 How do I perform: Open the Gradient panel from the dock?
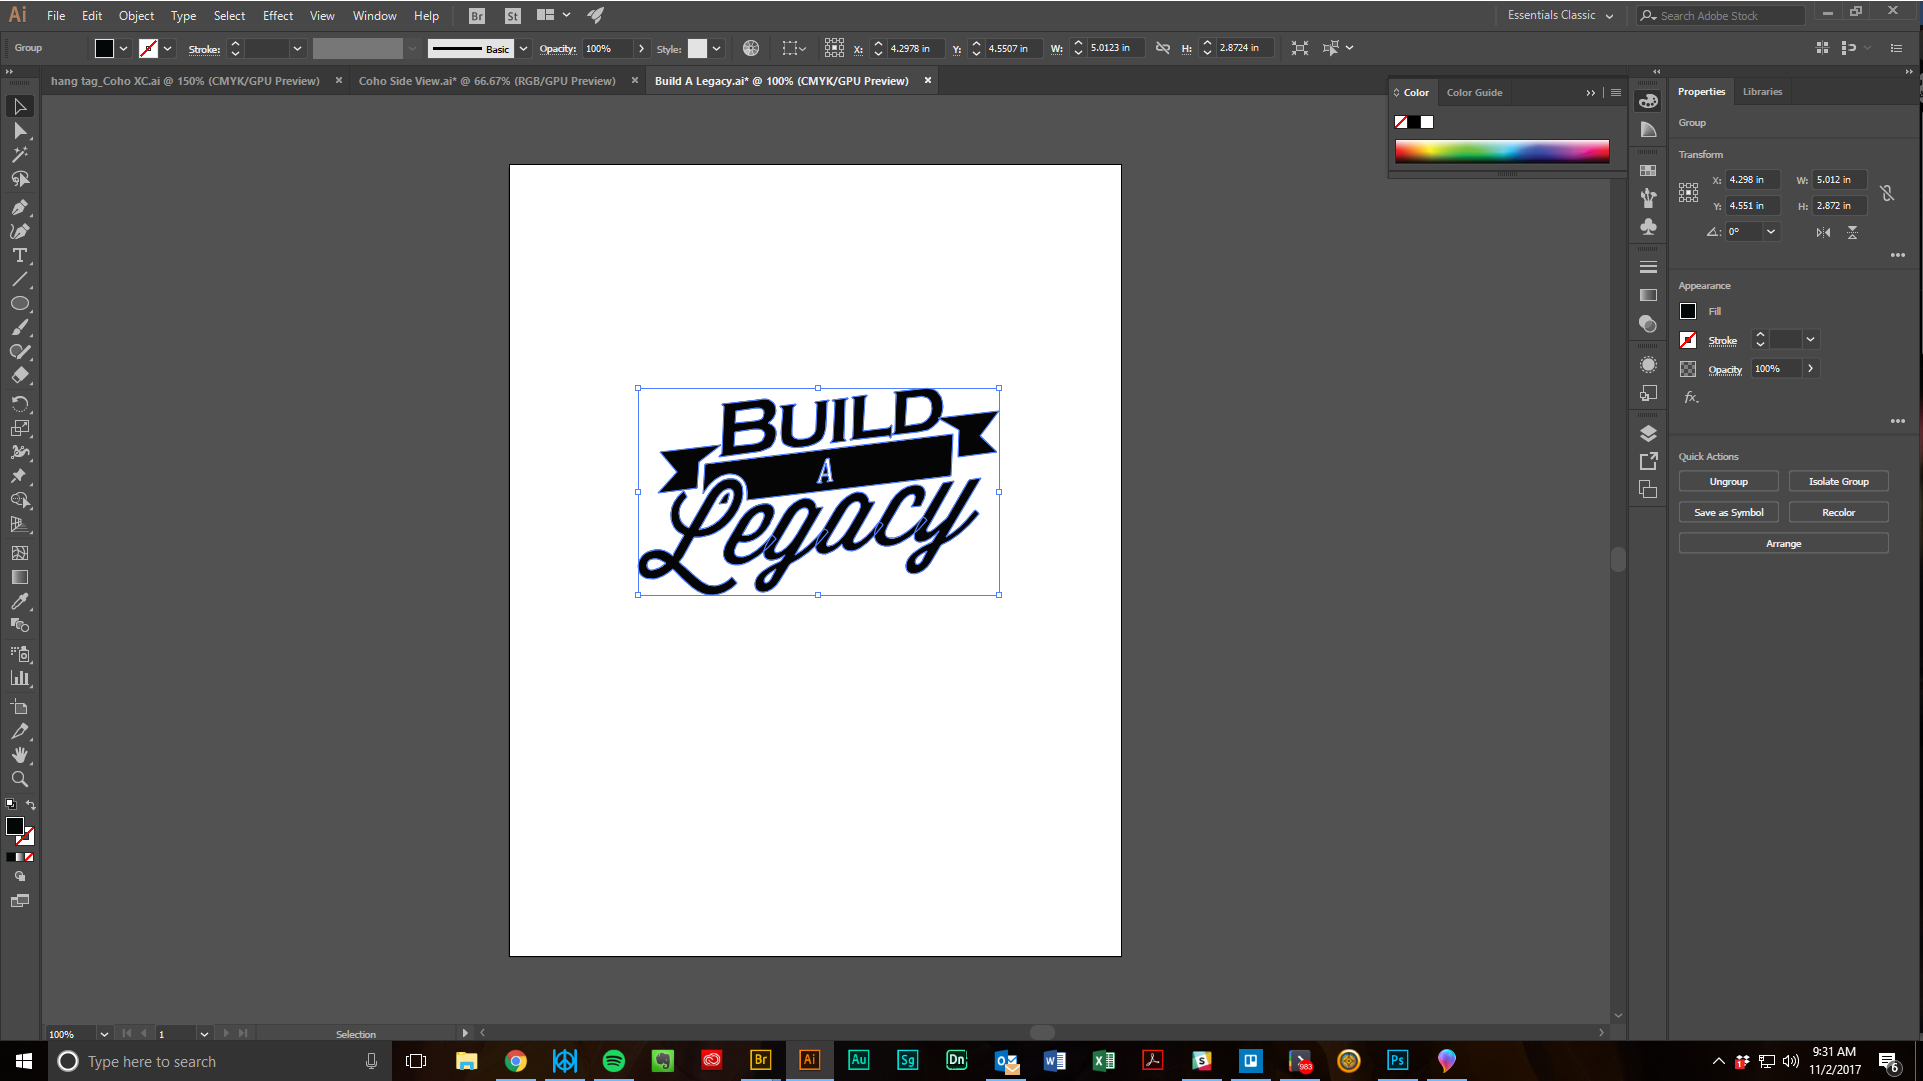pyautogui.click(x=1648, y=295)
